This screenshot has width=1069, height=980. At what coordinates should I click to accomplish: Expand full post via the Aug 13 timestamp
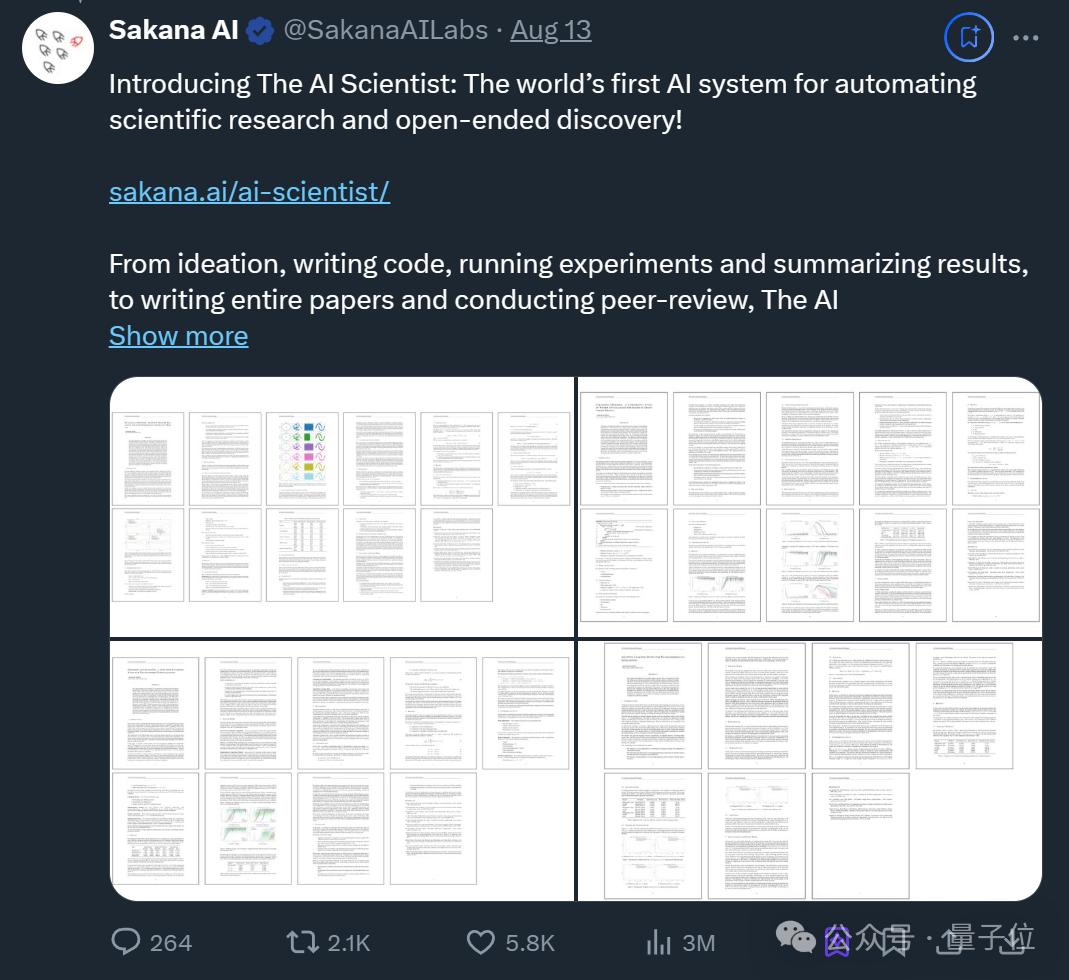pyautogui.click(x=551, y=30)
